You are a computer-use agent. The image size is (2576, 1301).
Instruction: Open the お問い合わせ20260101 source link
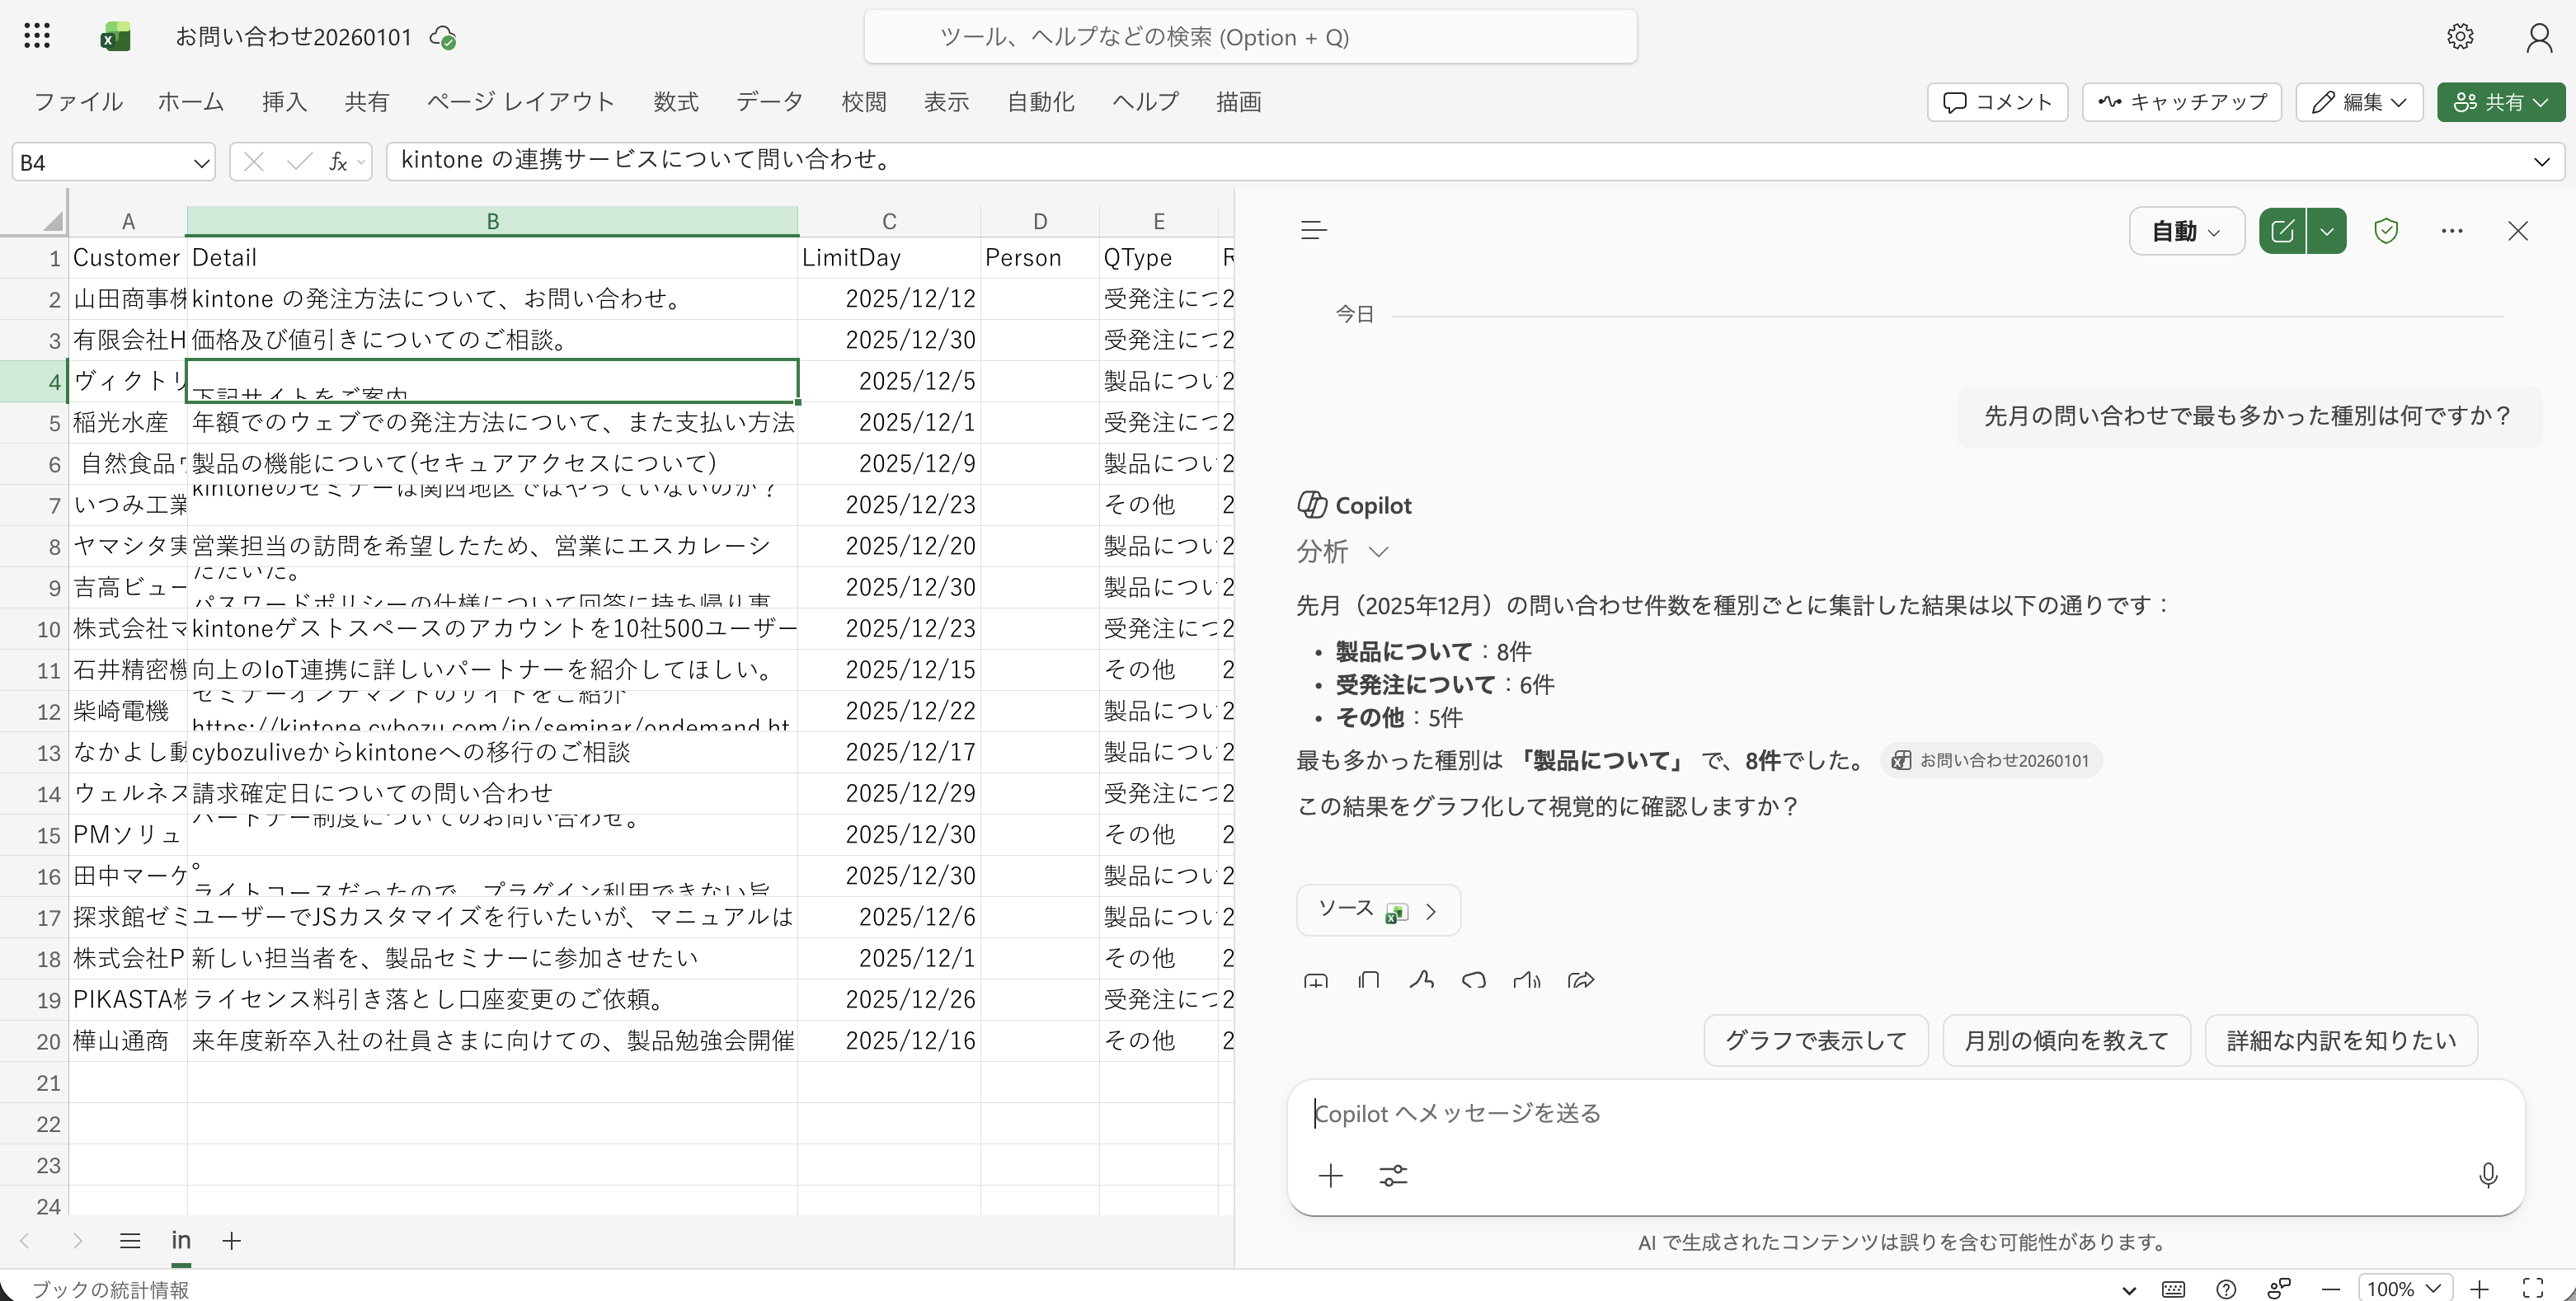[x=1990, y=760]
